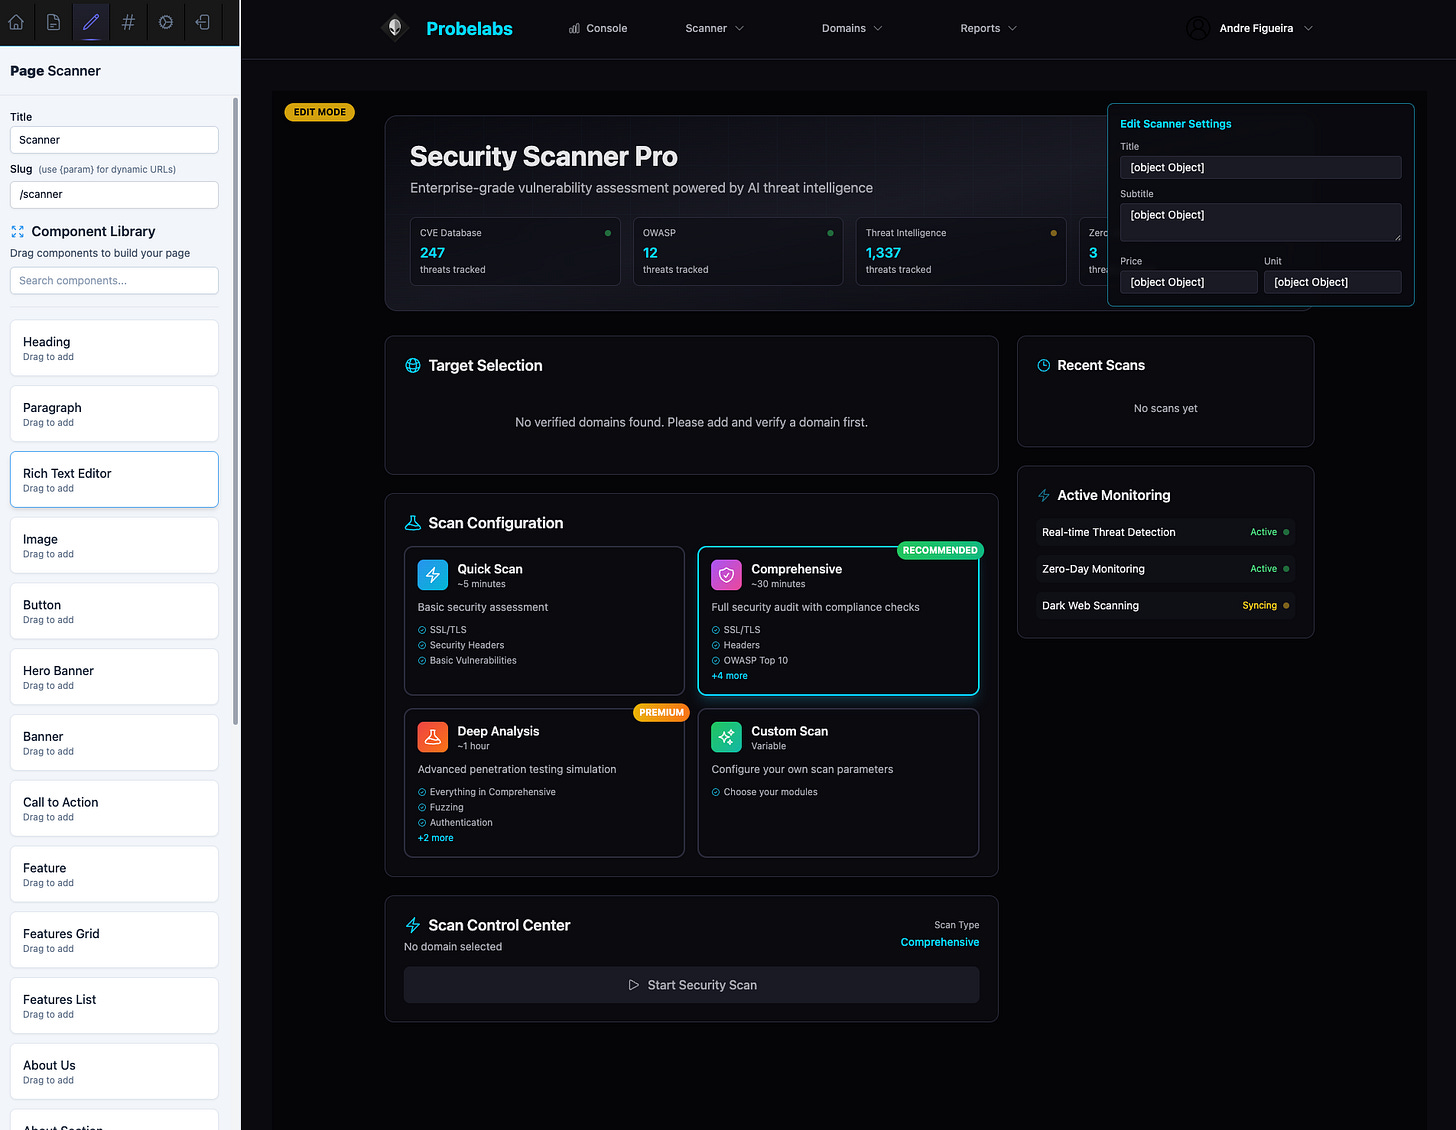Click the Custom Scan sparkle icon
Image resolution: width=1456 pixels, height=1130 pixels.
point(727,737)
